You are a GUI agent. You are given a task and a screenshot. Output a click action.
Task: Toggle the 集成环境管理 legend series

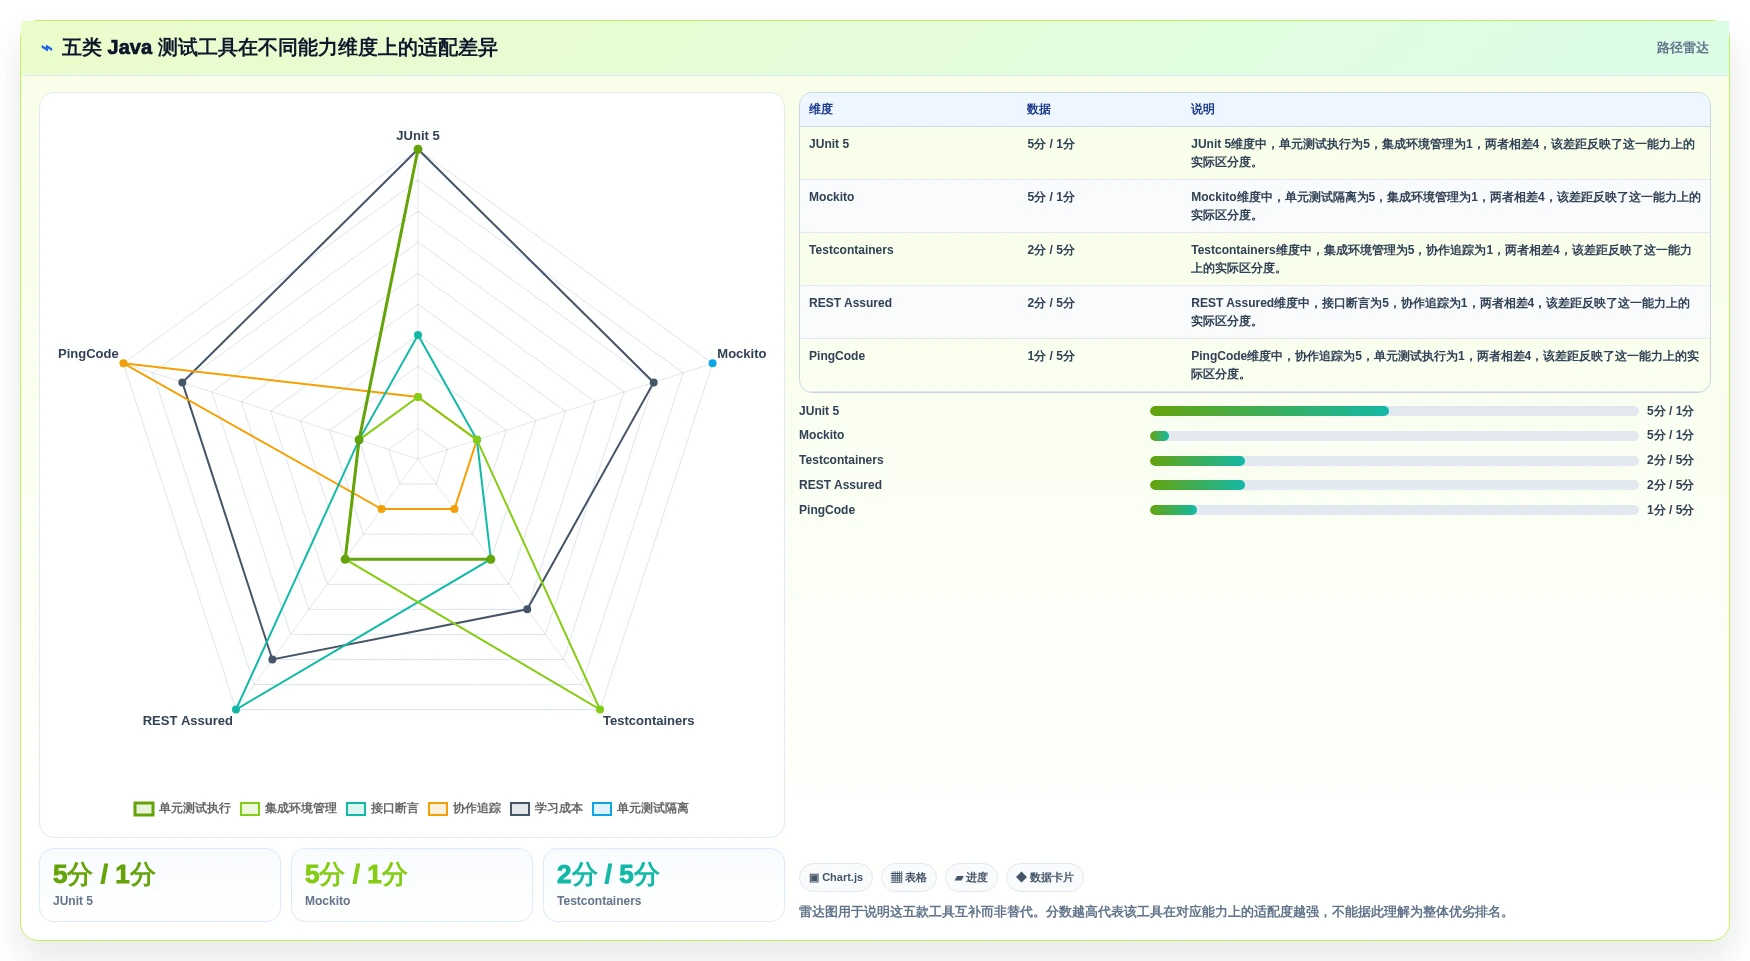click(288, 808)
